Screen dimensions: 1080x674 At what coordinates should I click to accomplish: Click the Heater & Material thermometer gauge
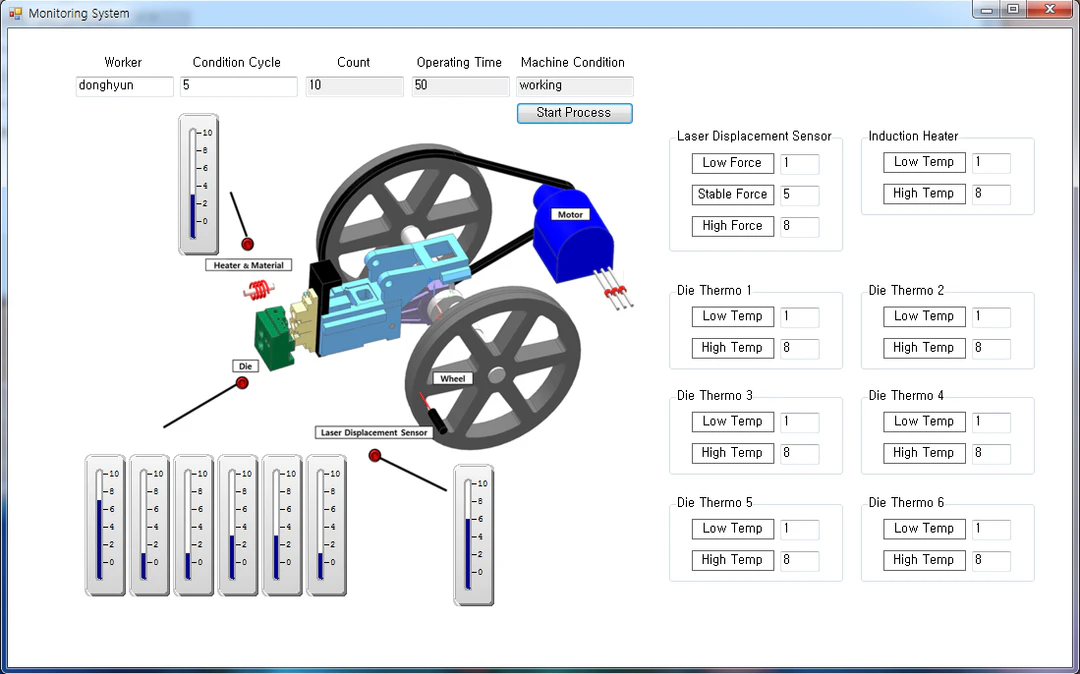pos(199,185)
